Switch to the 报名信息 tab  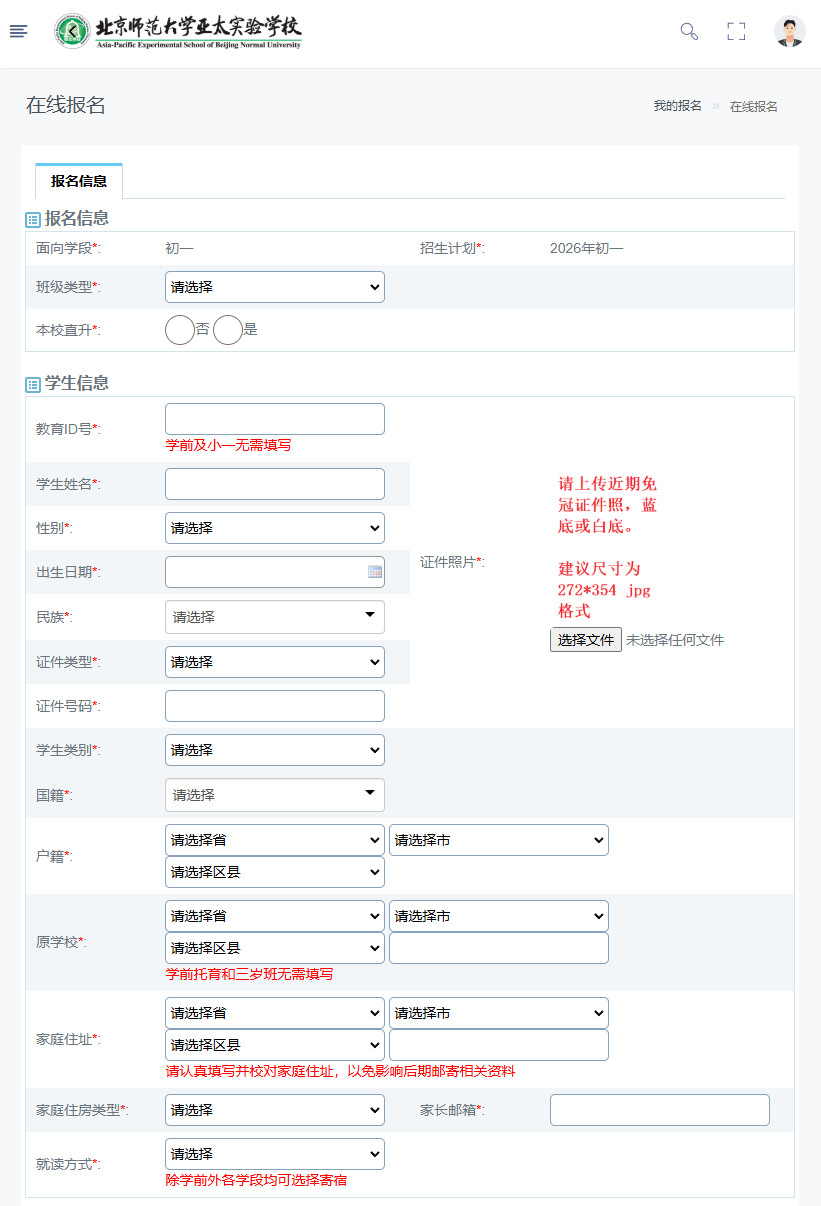79,182
